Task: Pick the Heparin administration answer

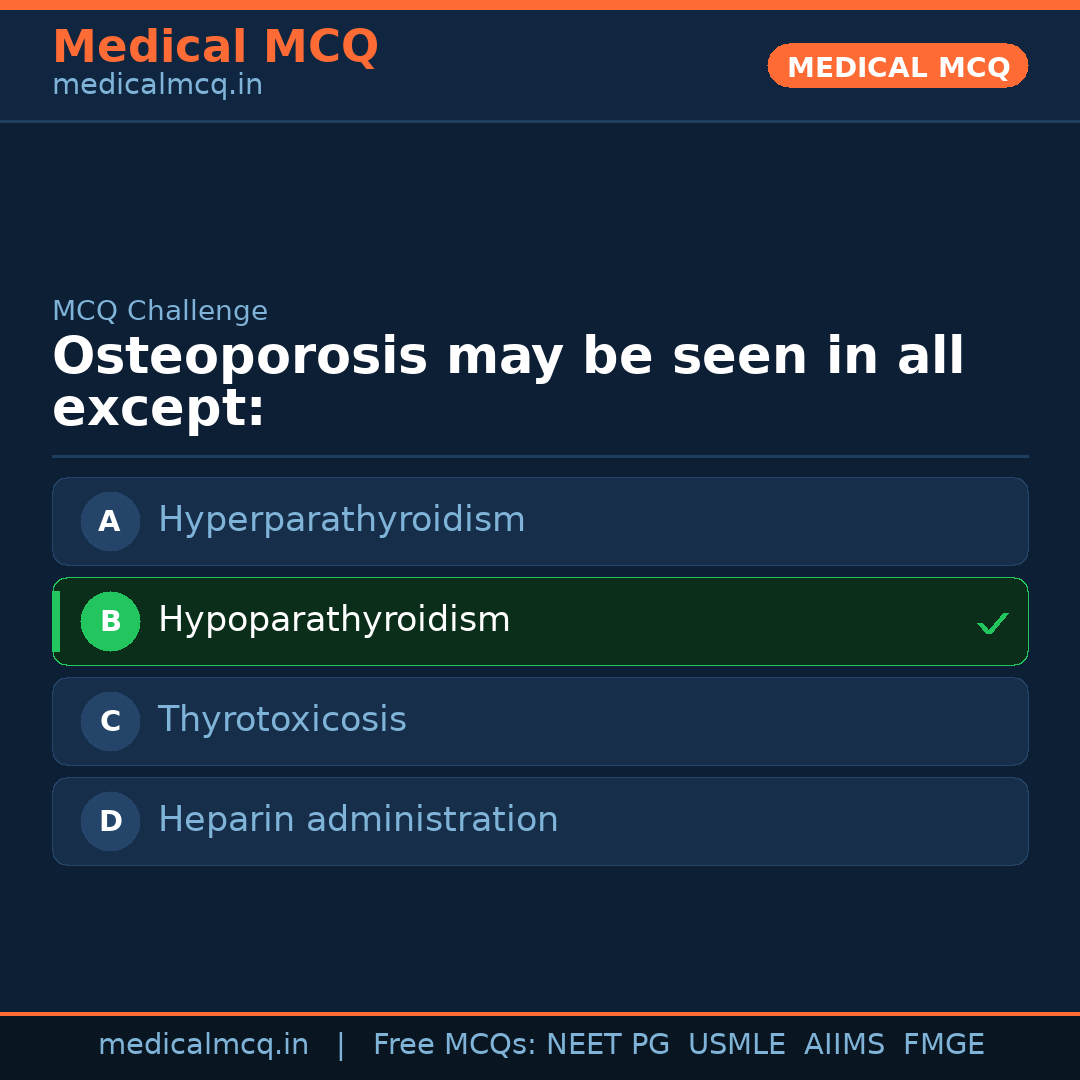Action: (358, 820)
